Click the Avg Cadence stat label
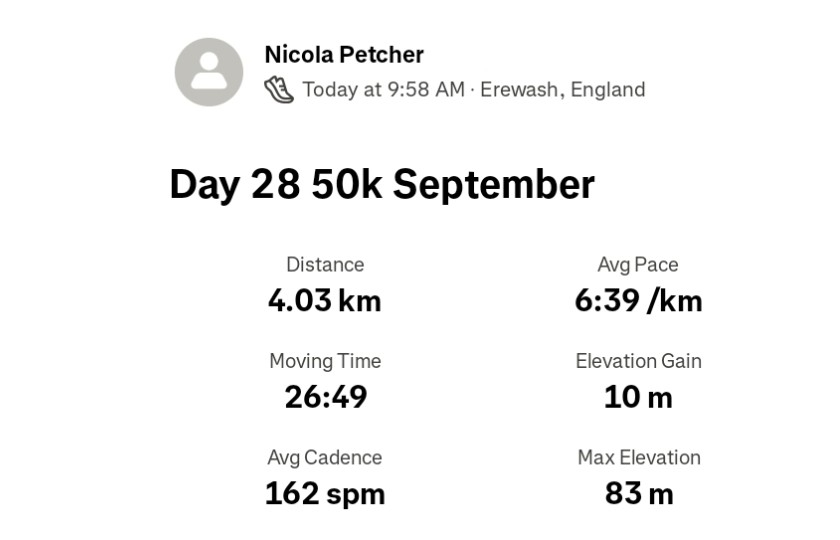Screen dimensions: 840x540 coord(325,457)
